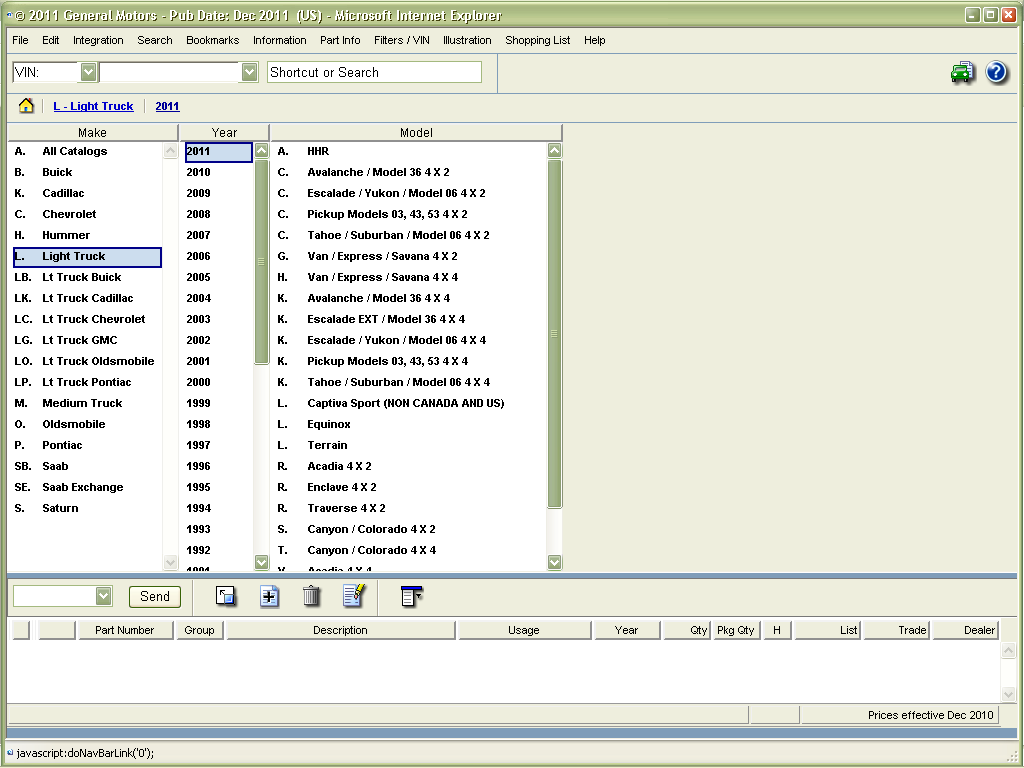The width and height of the screenshot is (1024, 768).
Task: Add a new item to shopping list icon
Action: [269, 596]
